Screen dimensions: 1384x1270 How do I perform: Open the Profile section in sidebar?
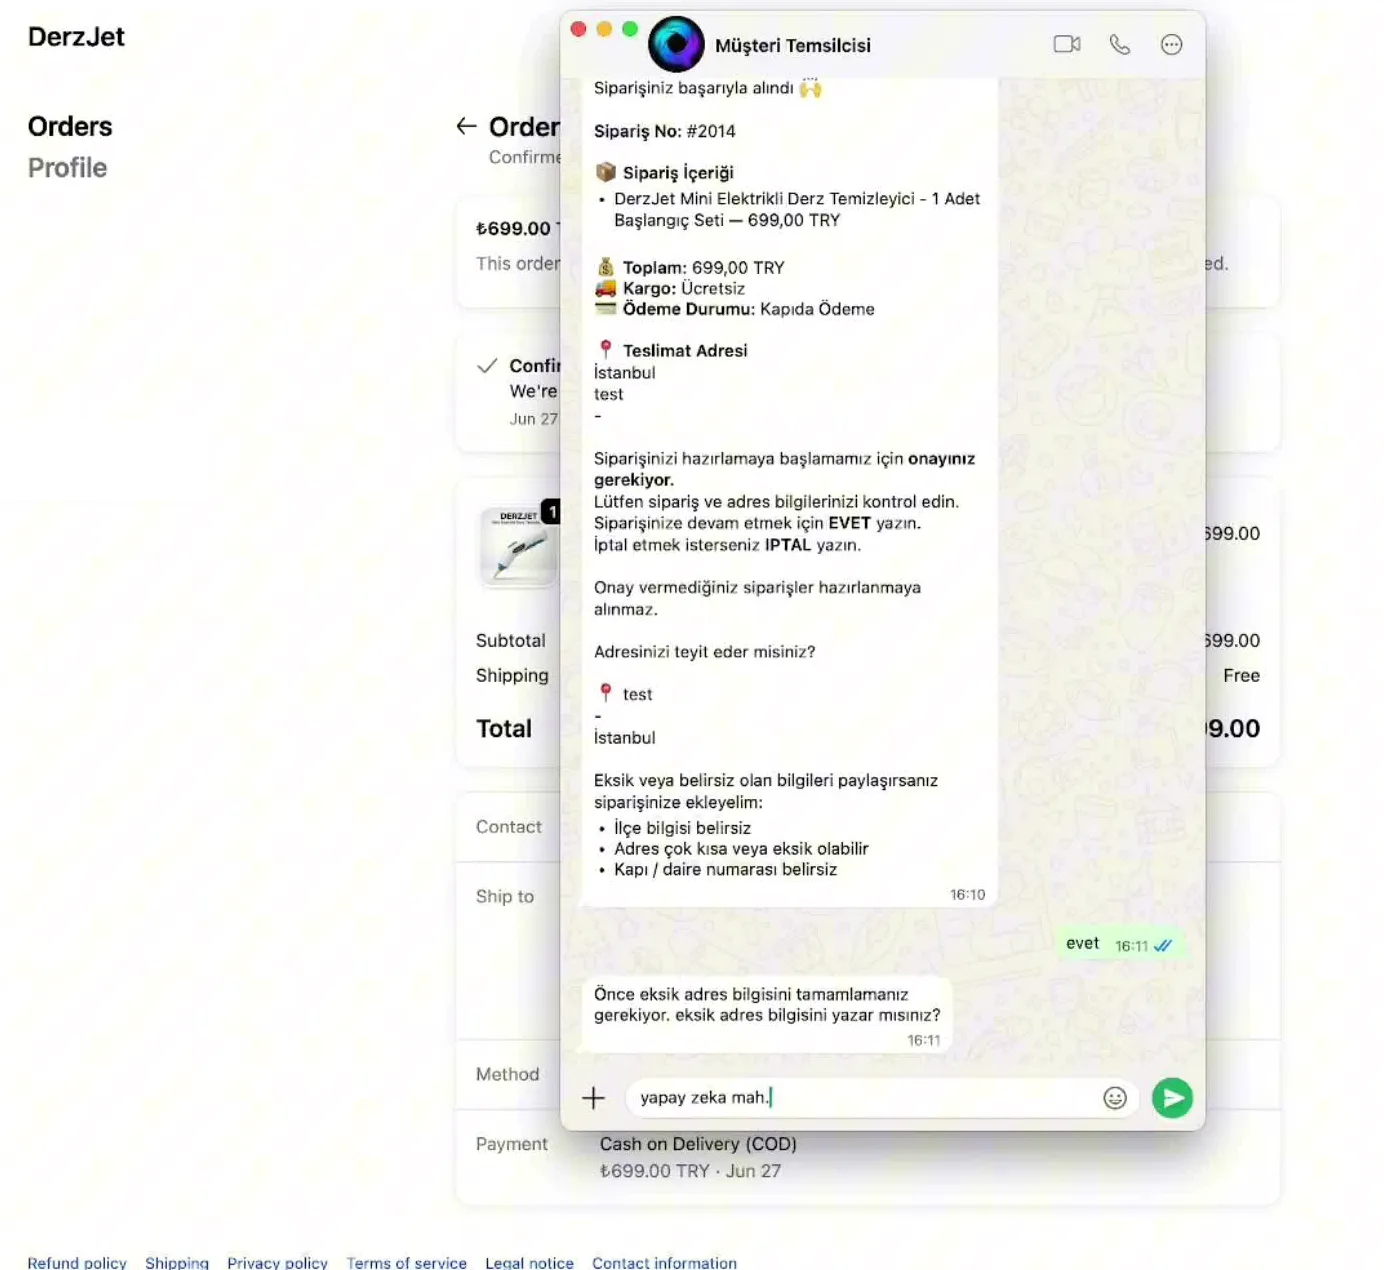(67, 168)
